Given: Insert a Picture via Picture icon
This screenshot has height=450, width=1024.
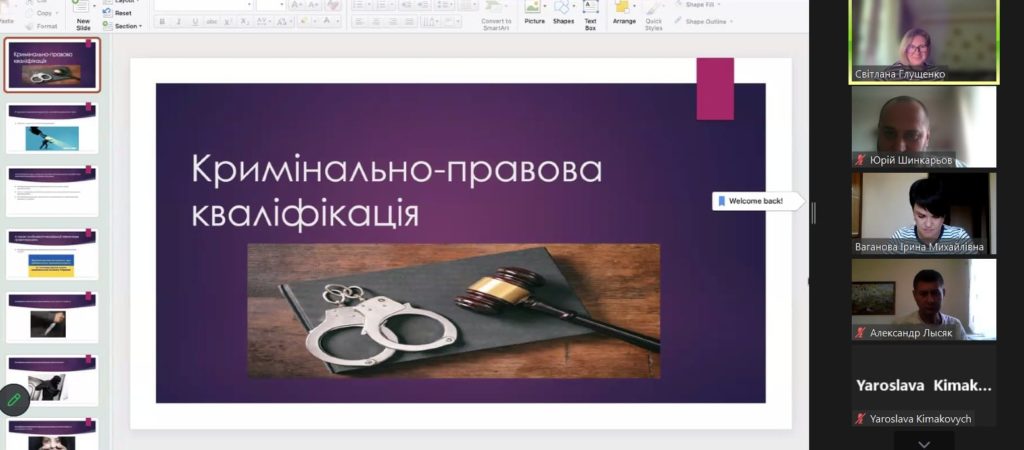Looking at the screenshot, I should (x=534, y=13).
